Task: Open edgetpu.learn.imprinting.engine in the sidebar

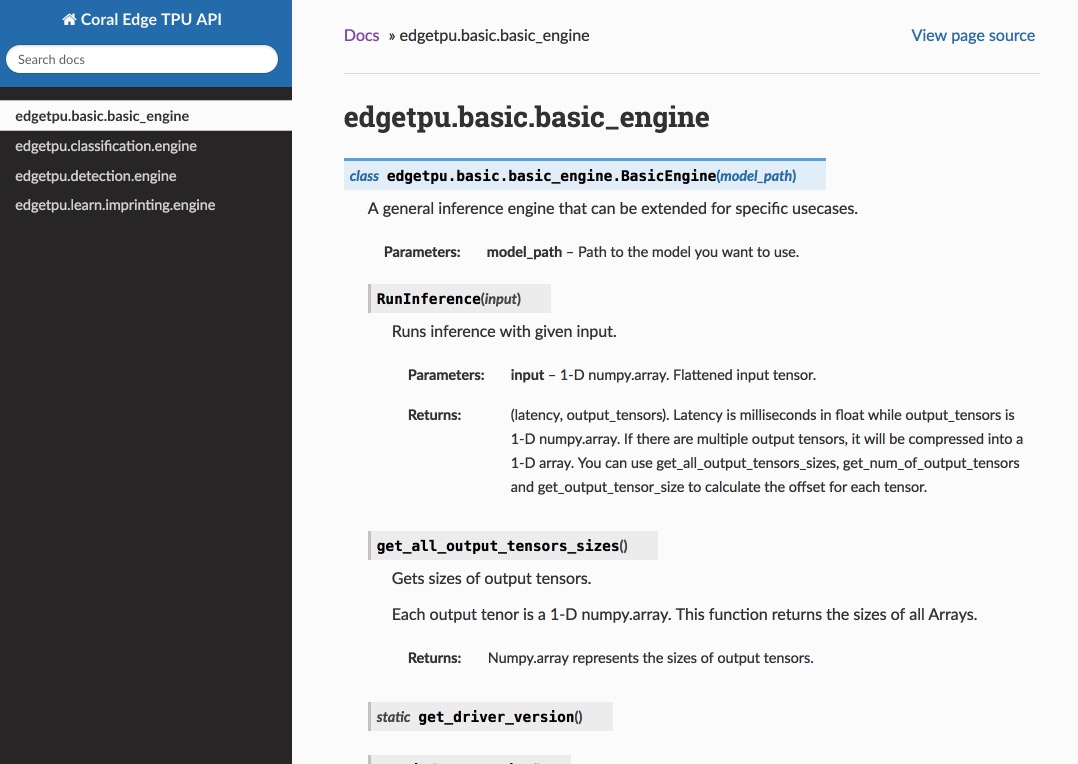Action: (146, 205)
